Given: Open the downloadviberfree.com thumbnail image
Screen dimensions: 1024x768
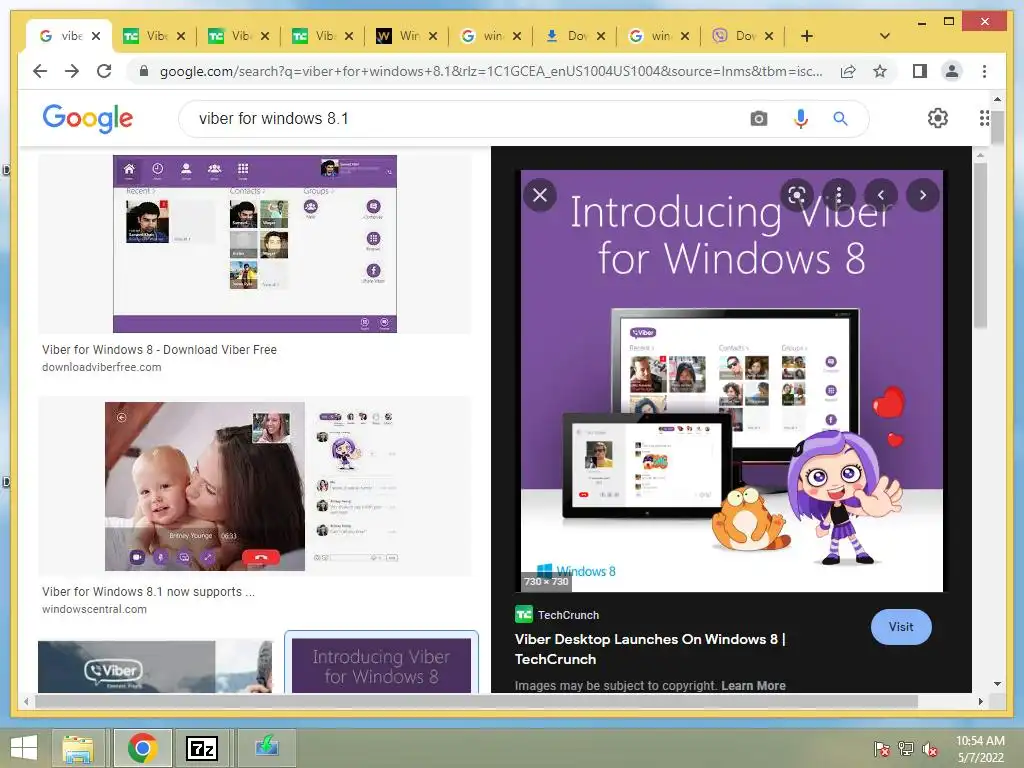Looking at the screenshot, I should (x=255, y=244).
